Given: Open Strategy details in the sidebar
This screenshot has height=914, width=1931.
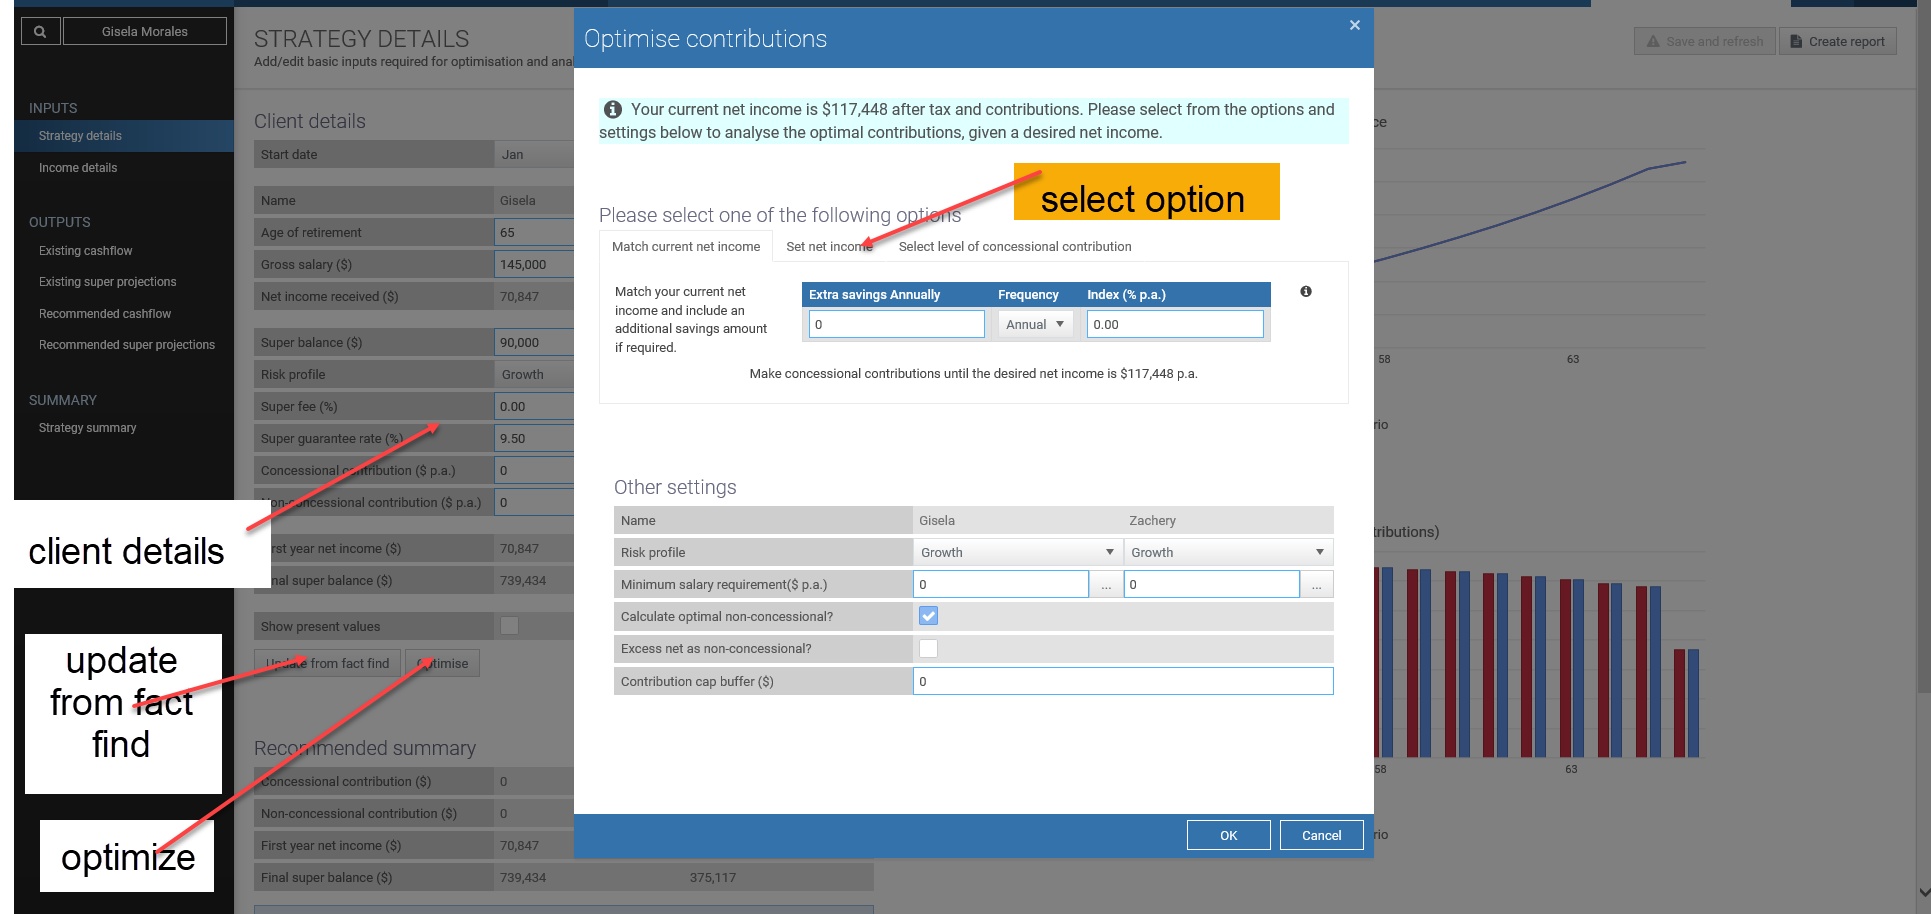Looking at the screenshot, I should [x=124, y=136].
